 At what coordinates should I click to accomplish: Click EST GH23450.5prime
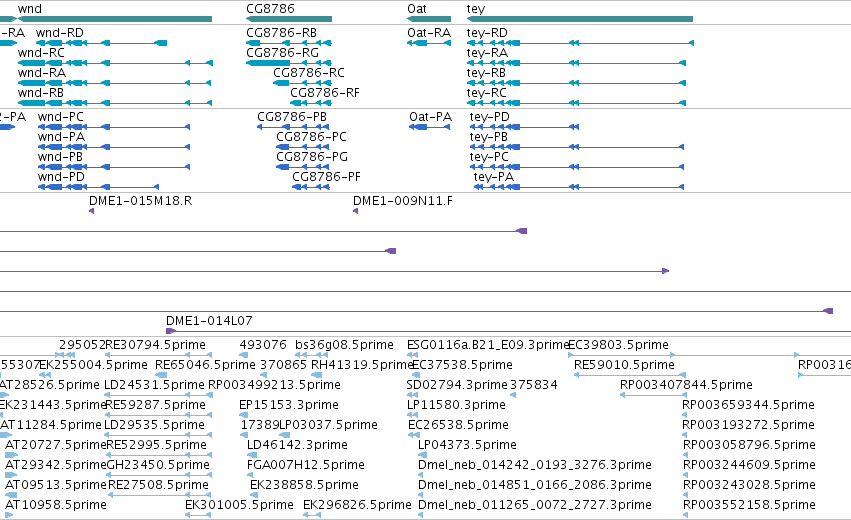(x=158, y=465)
